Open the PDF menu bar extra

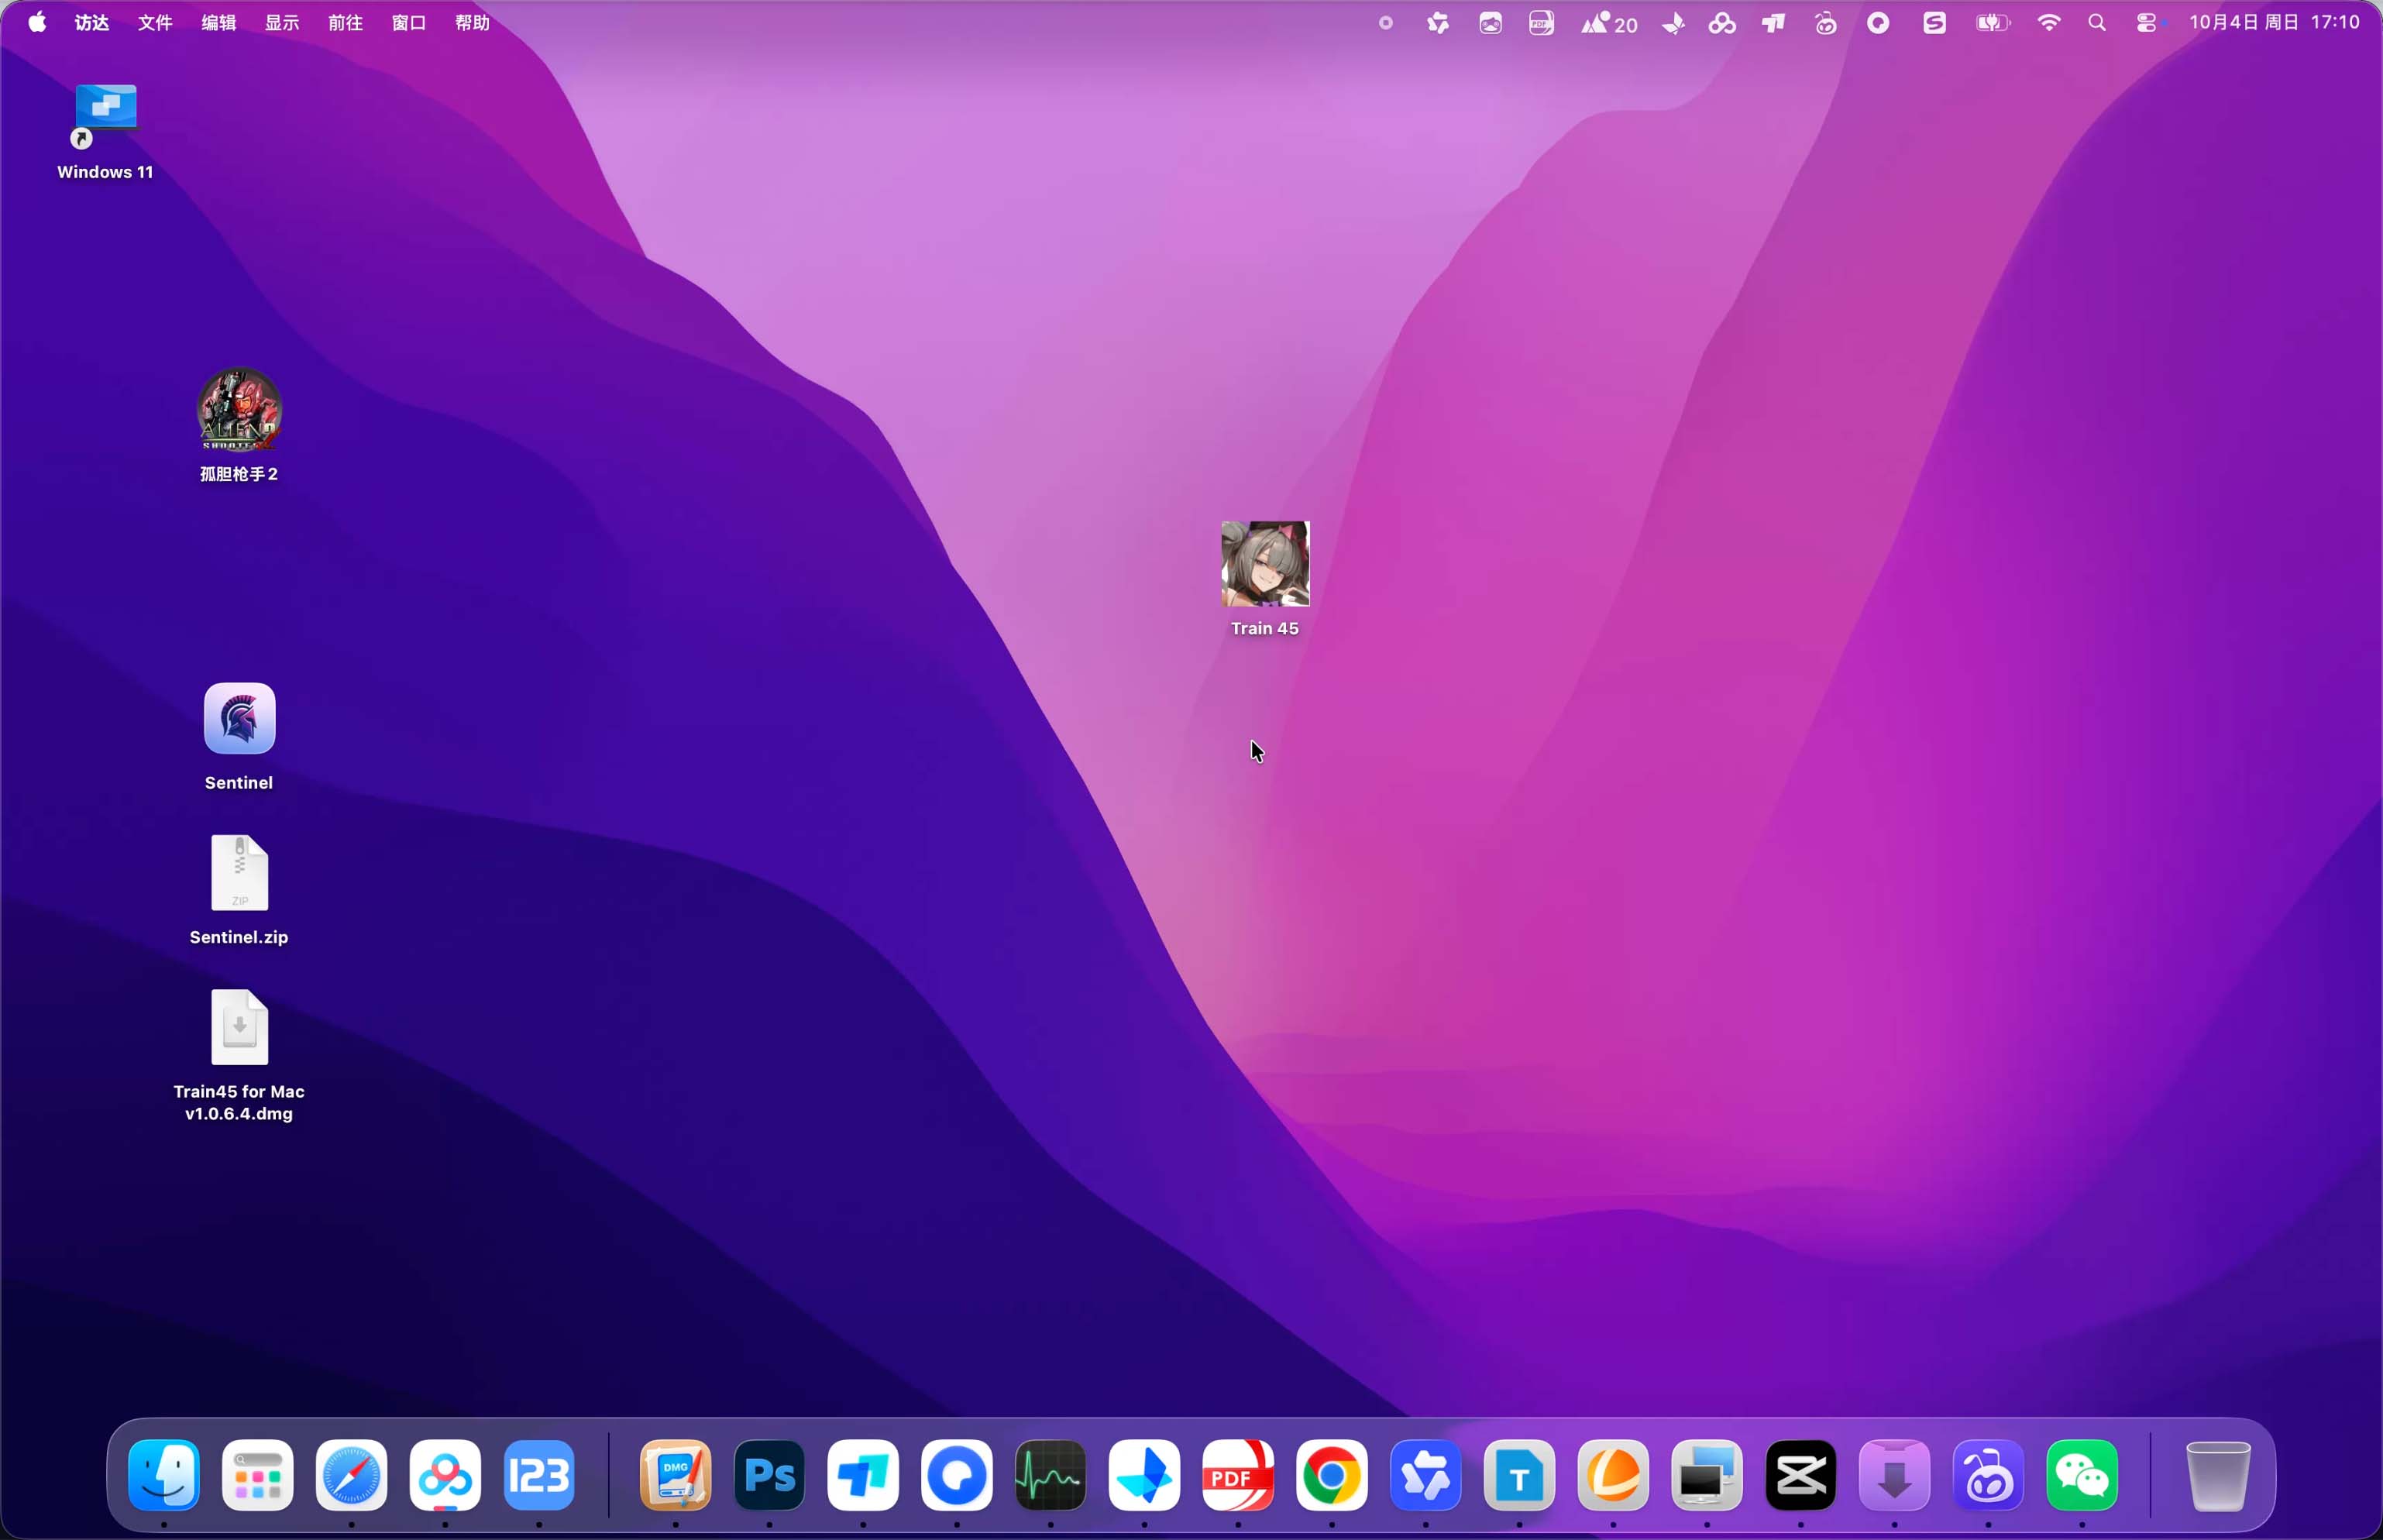click(1541, 22)
